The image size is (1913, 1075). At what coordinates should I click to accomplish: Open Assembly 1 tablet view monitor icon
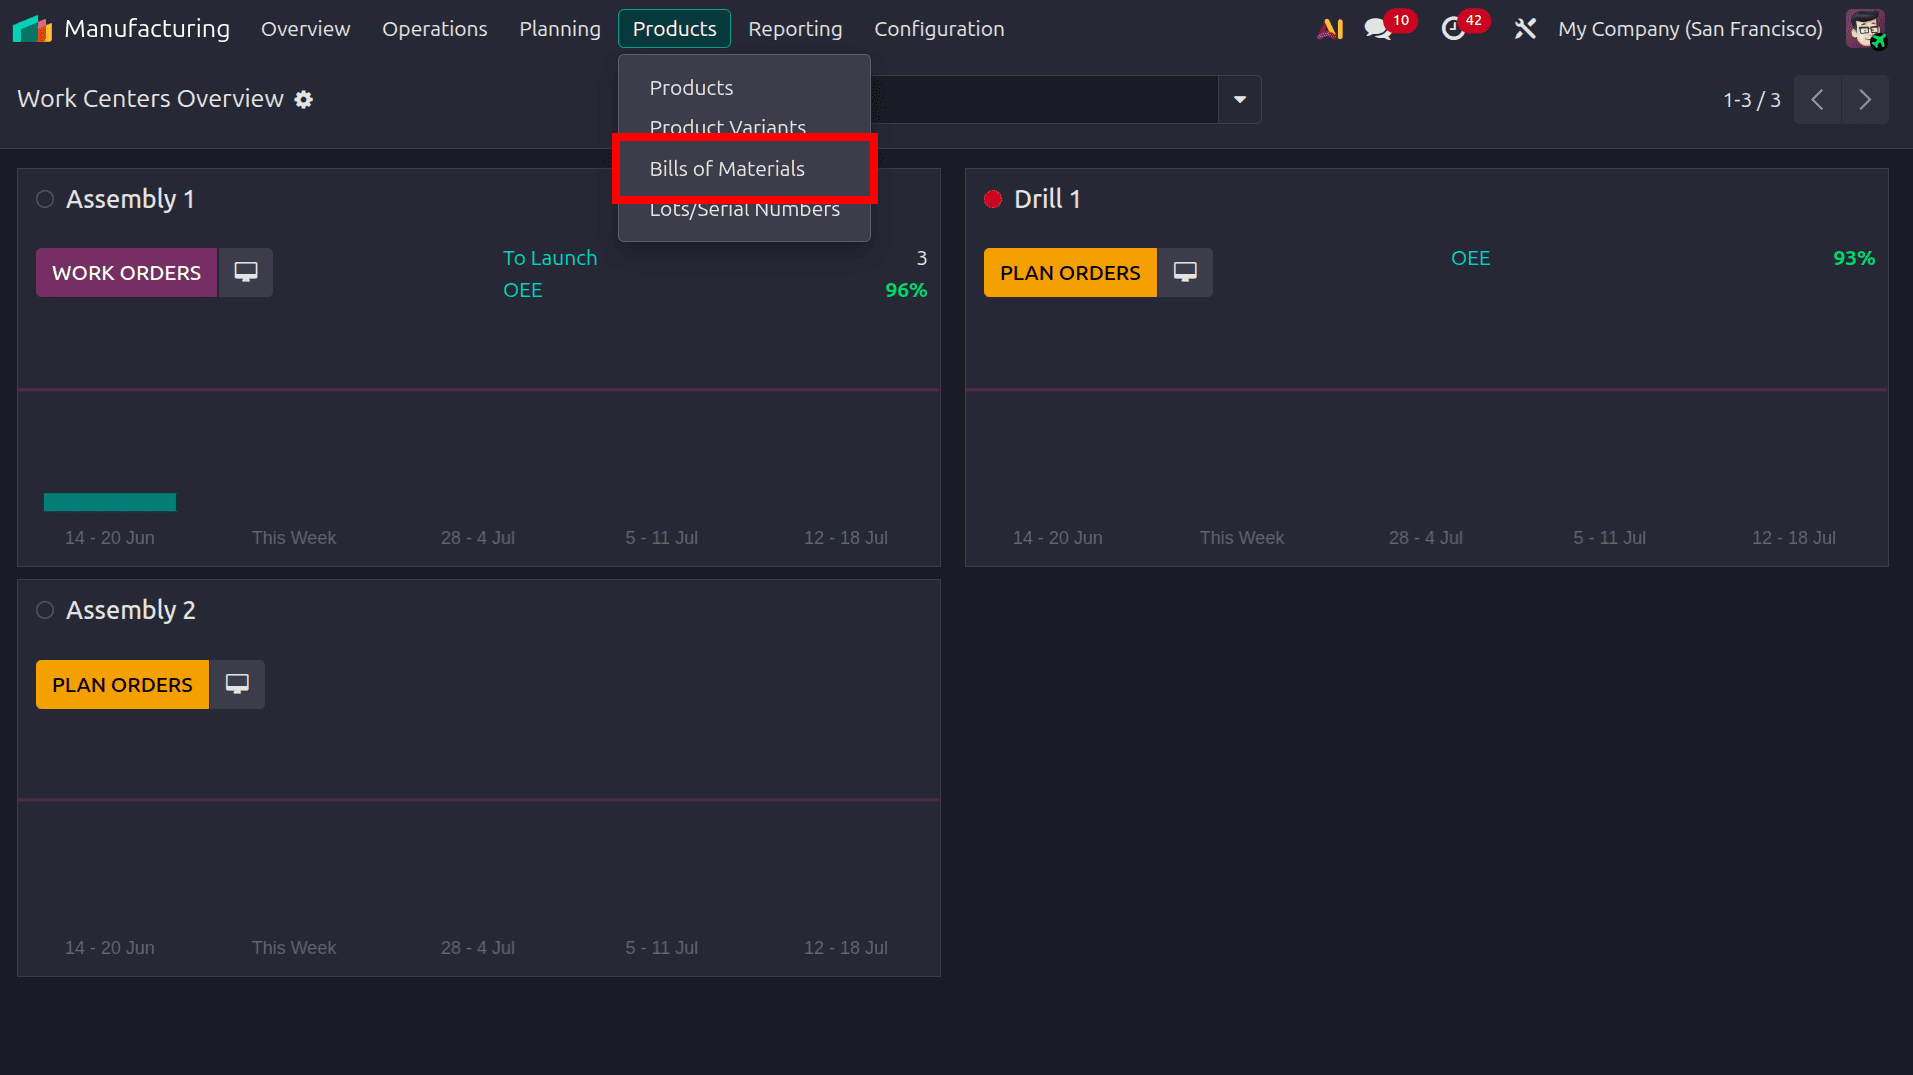[x=246, y=272]
